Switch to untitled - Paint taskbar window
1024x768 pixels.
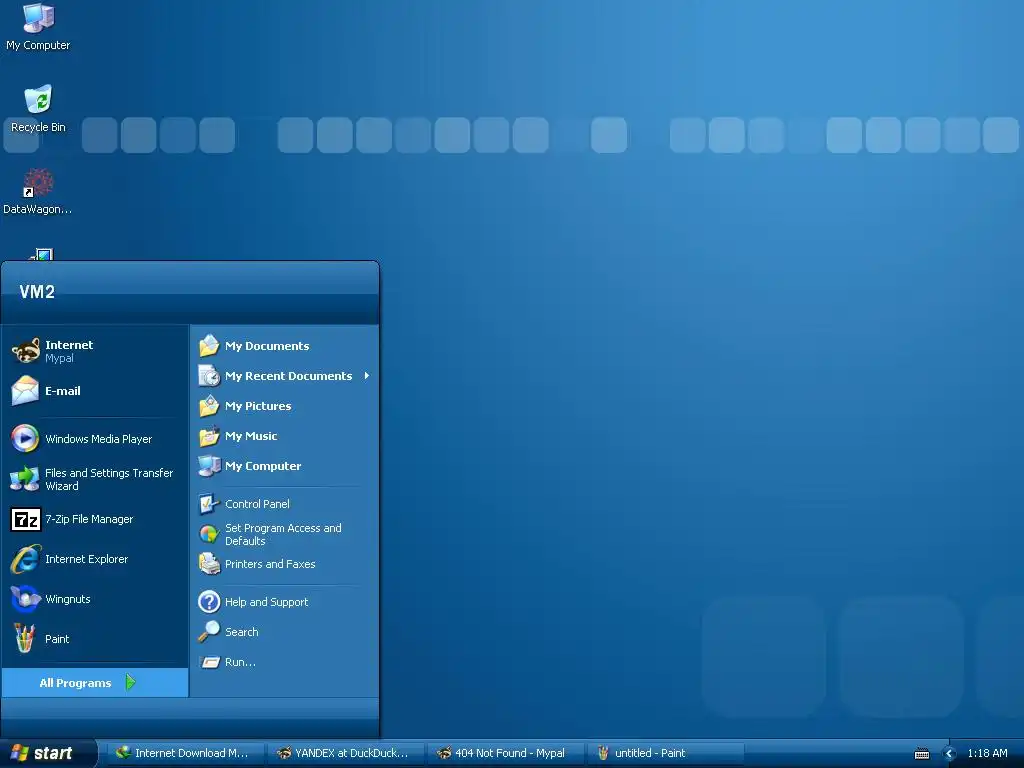click(665, 753)
